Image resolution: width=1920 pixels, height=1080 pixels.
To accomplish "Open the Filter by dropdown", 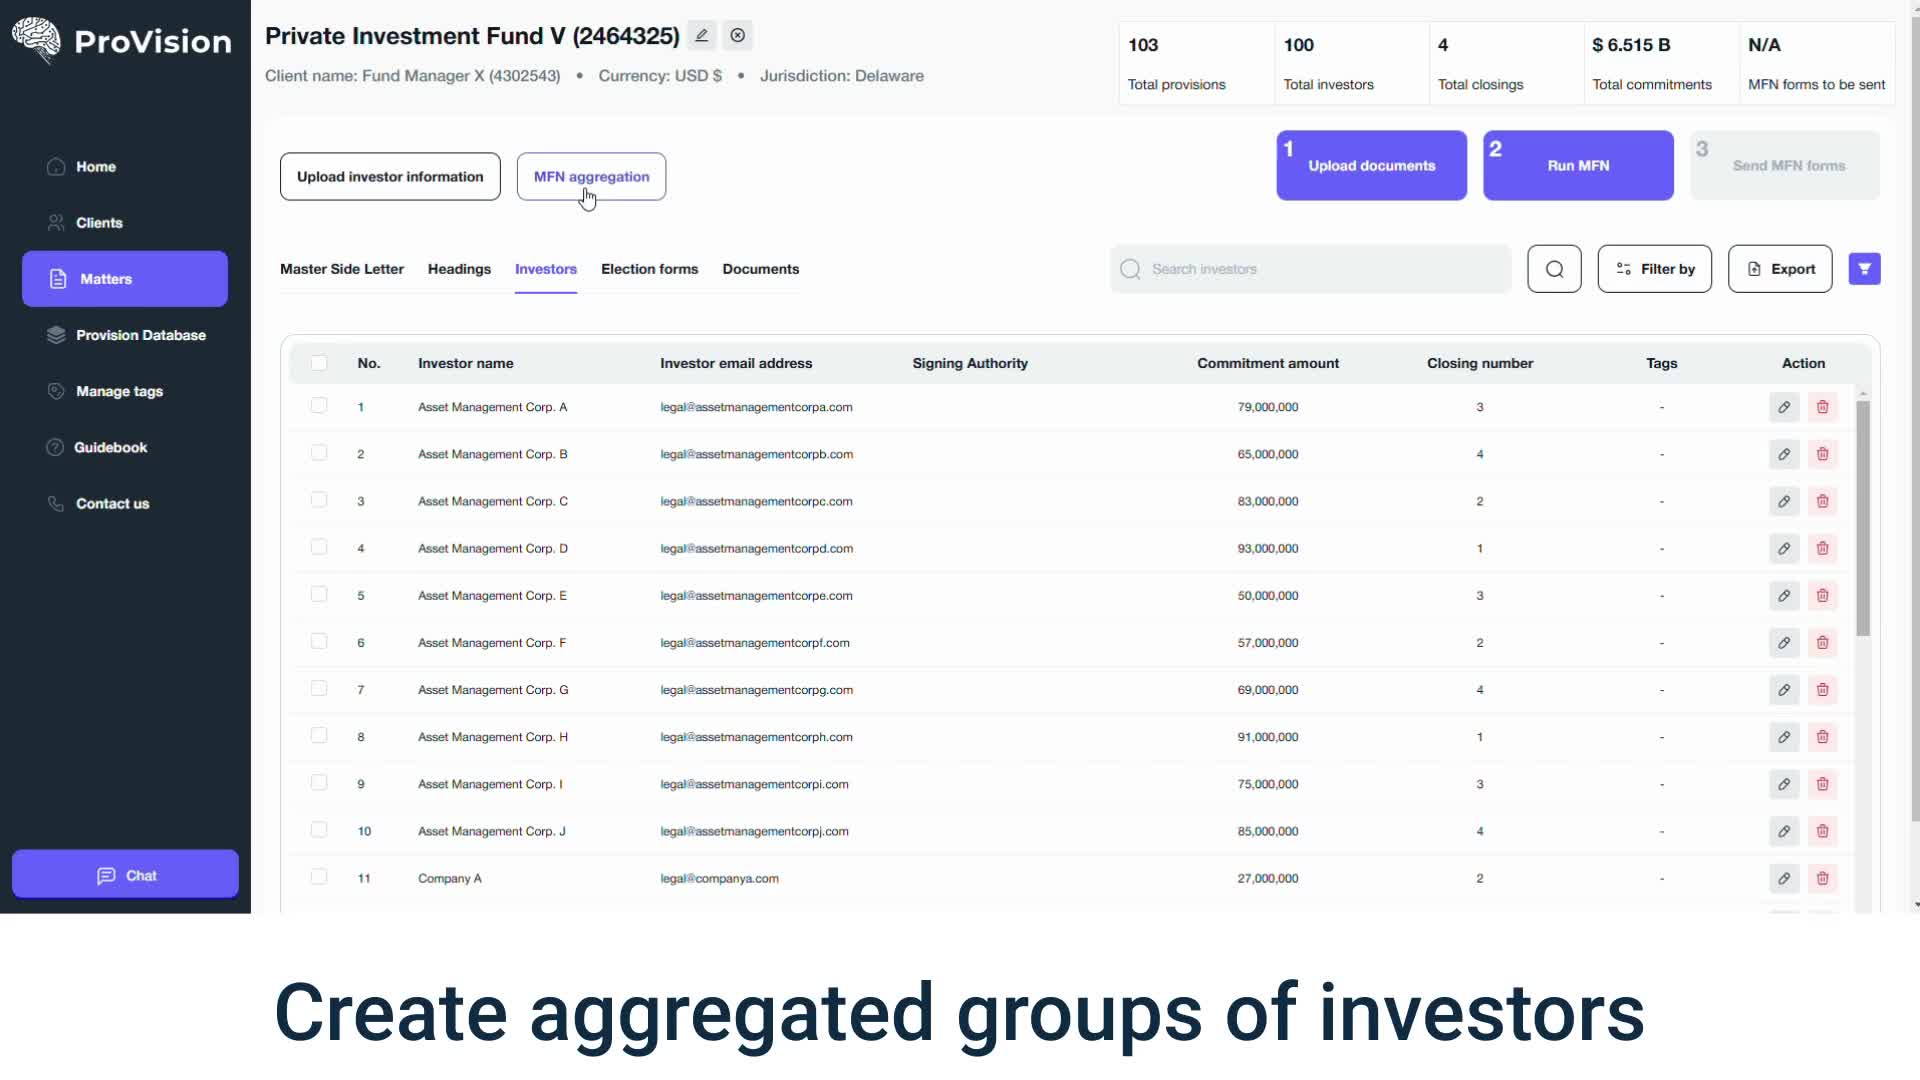I will (1654, 269).
